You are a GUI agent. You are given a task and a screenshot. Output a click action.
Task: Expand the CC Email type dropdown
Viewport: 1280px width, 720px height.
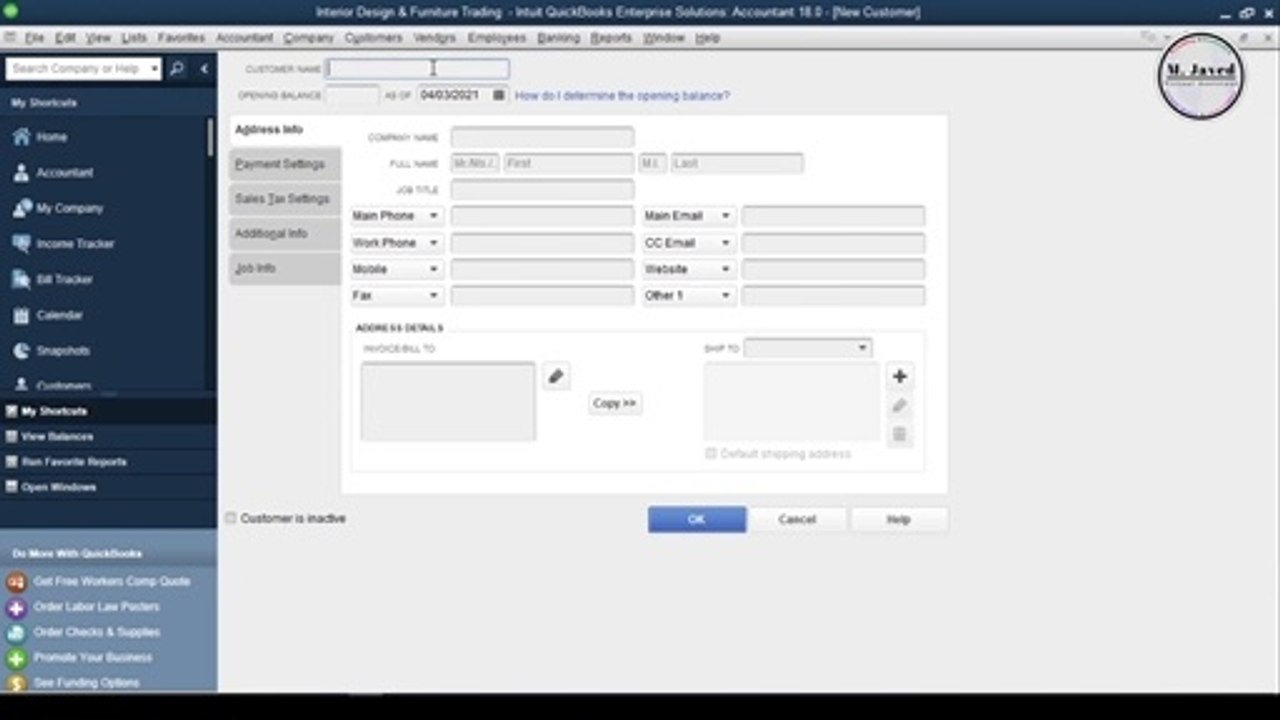tap(725, 243)
